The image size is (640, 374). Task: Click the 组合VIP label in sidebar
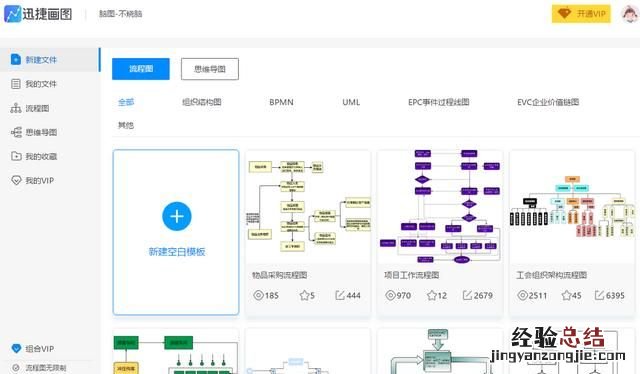[x=40, y=349]
